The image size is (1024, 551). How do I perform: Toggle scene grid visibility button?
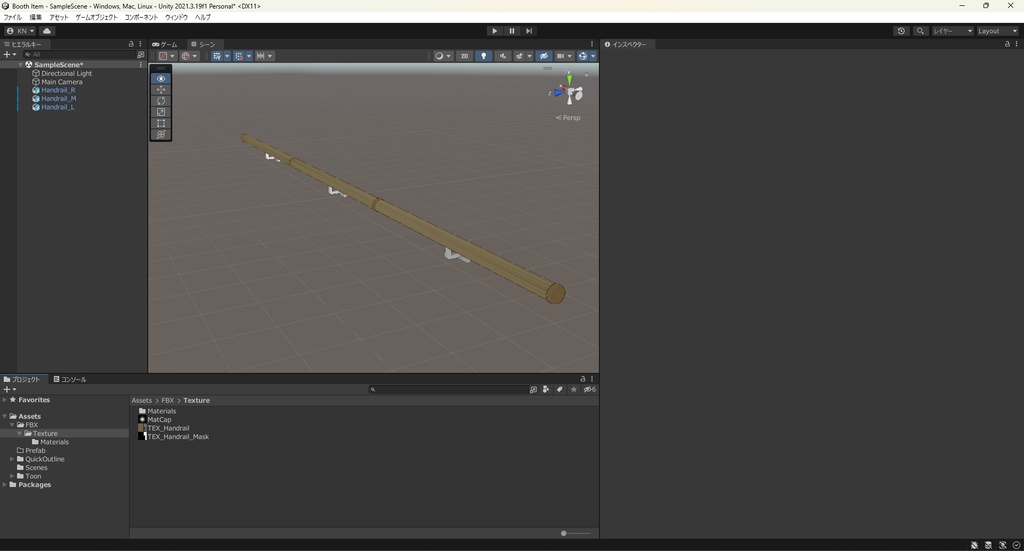tap(217, 56)
